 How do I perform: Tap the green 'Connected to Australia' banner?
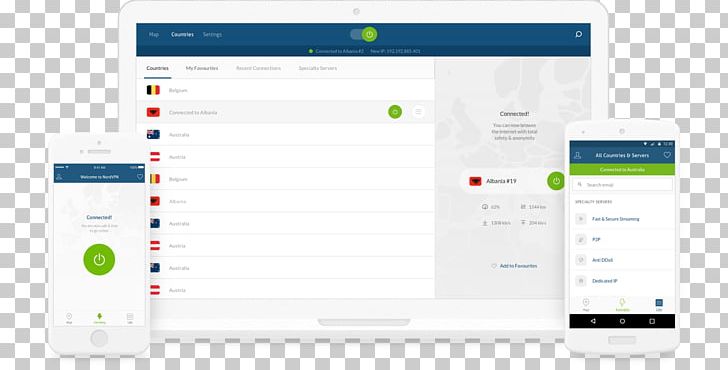(x=622, y=169)
